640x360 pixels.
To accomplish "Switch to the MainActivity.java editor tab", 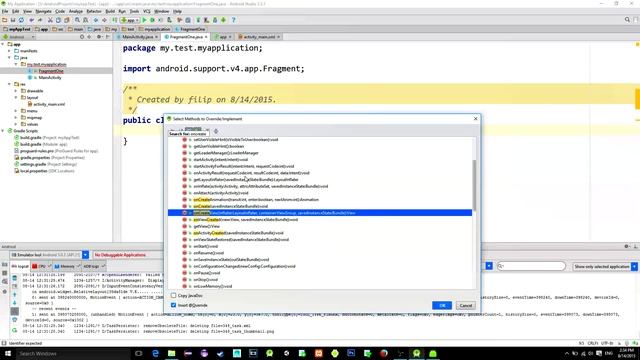I will click(138, 37).
